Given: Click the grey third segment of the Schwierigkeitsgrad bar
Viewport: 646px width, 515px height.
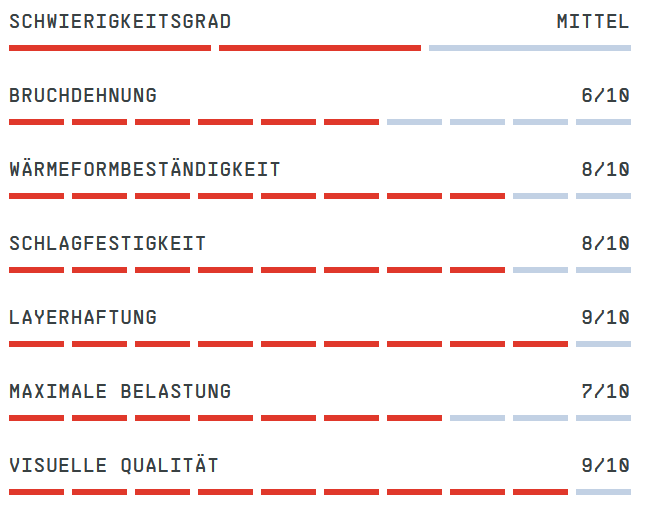Looking at the screenshot, I should point(530,48).
